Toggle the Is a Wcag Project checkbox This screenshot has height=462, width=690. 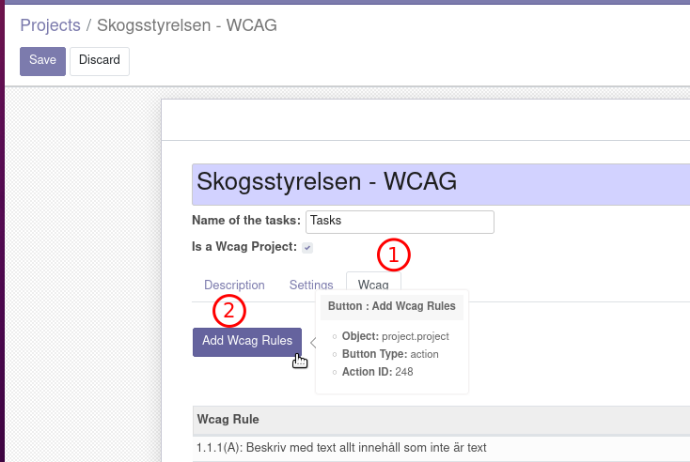click(308, 248)
